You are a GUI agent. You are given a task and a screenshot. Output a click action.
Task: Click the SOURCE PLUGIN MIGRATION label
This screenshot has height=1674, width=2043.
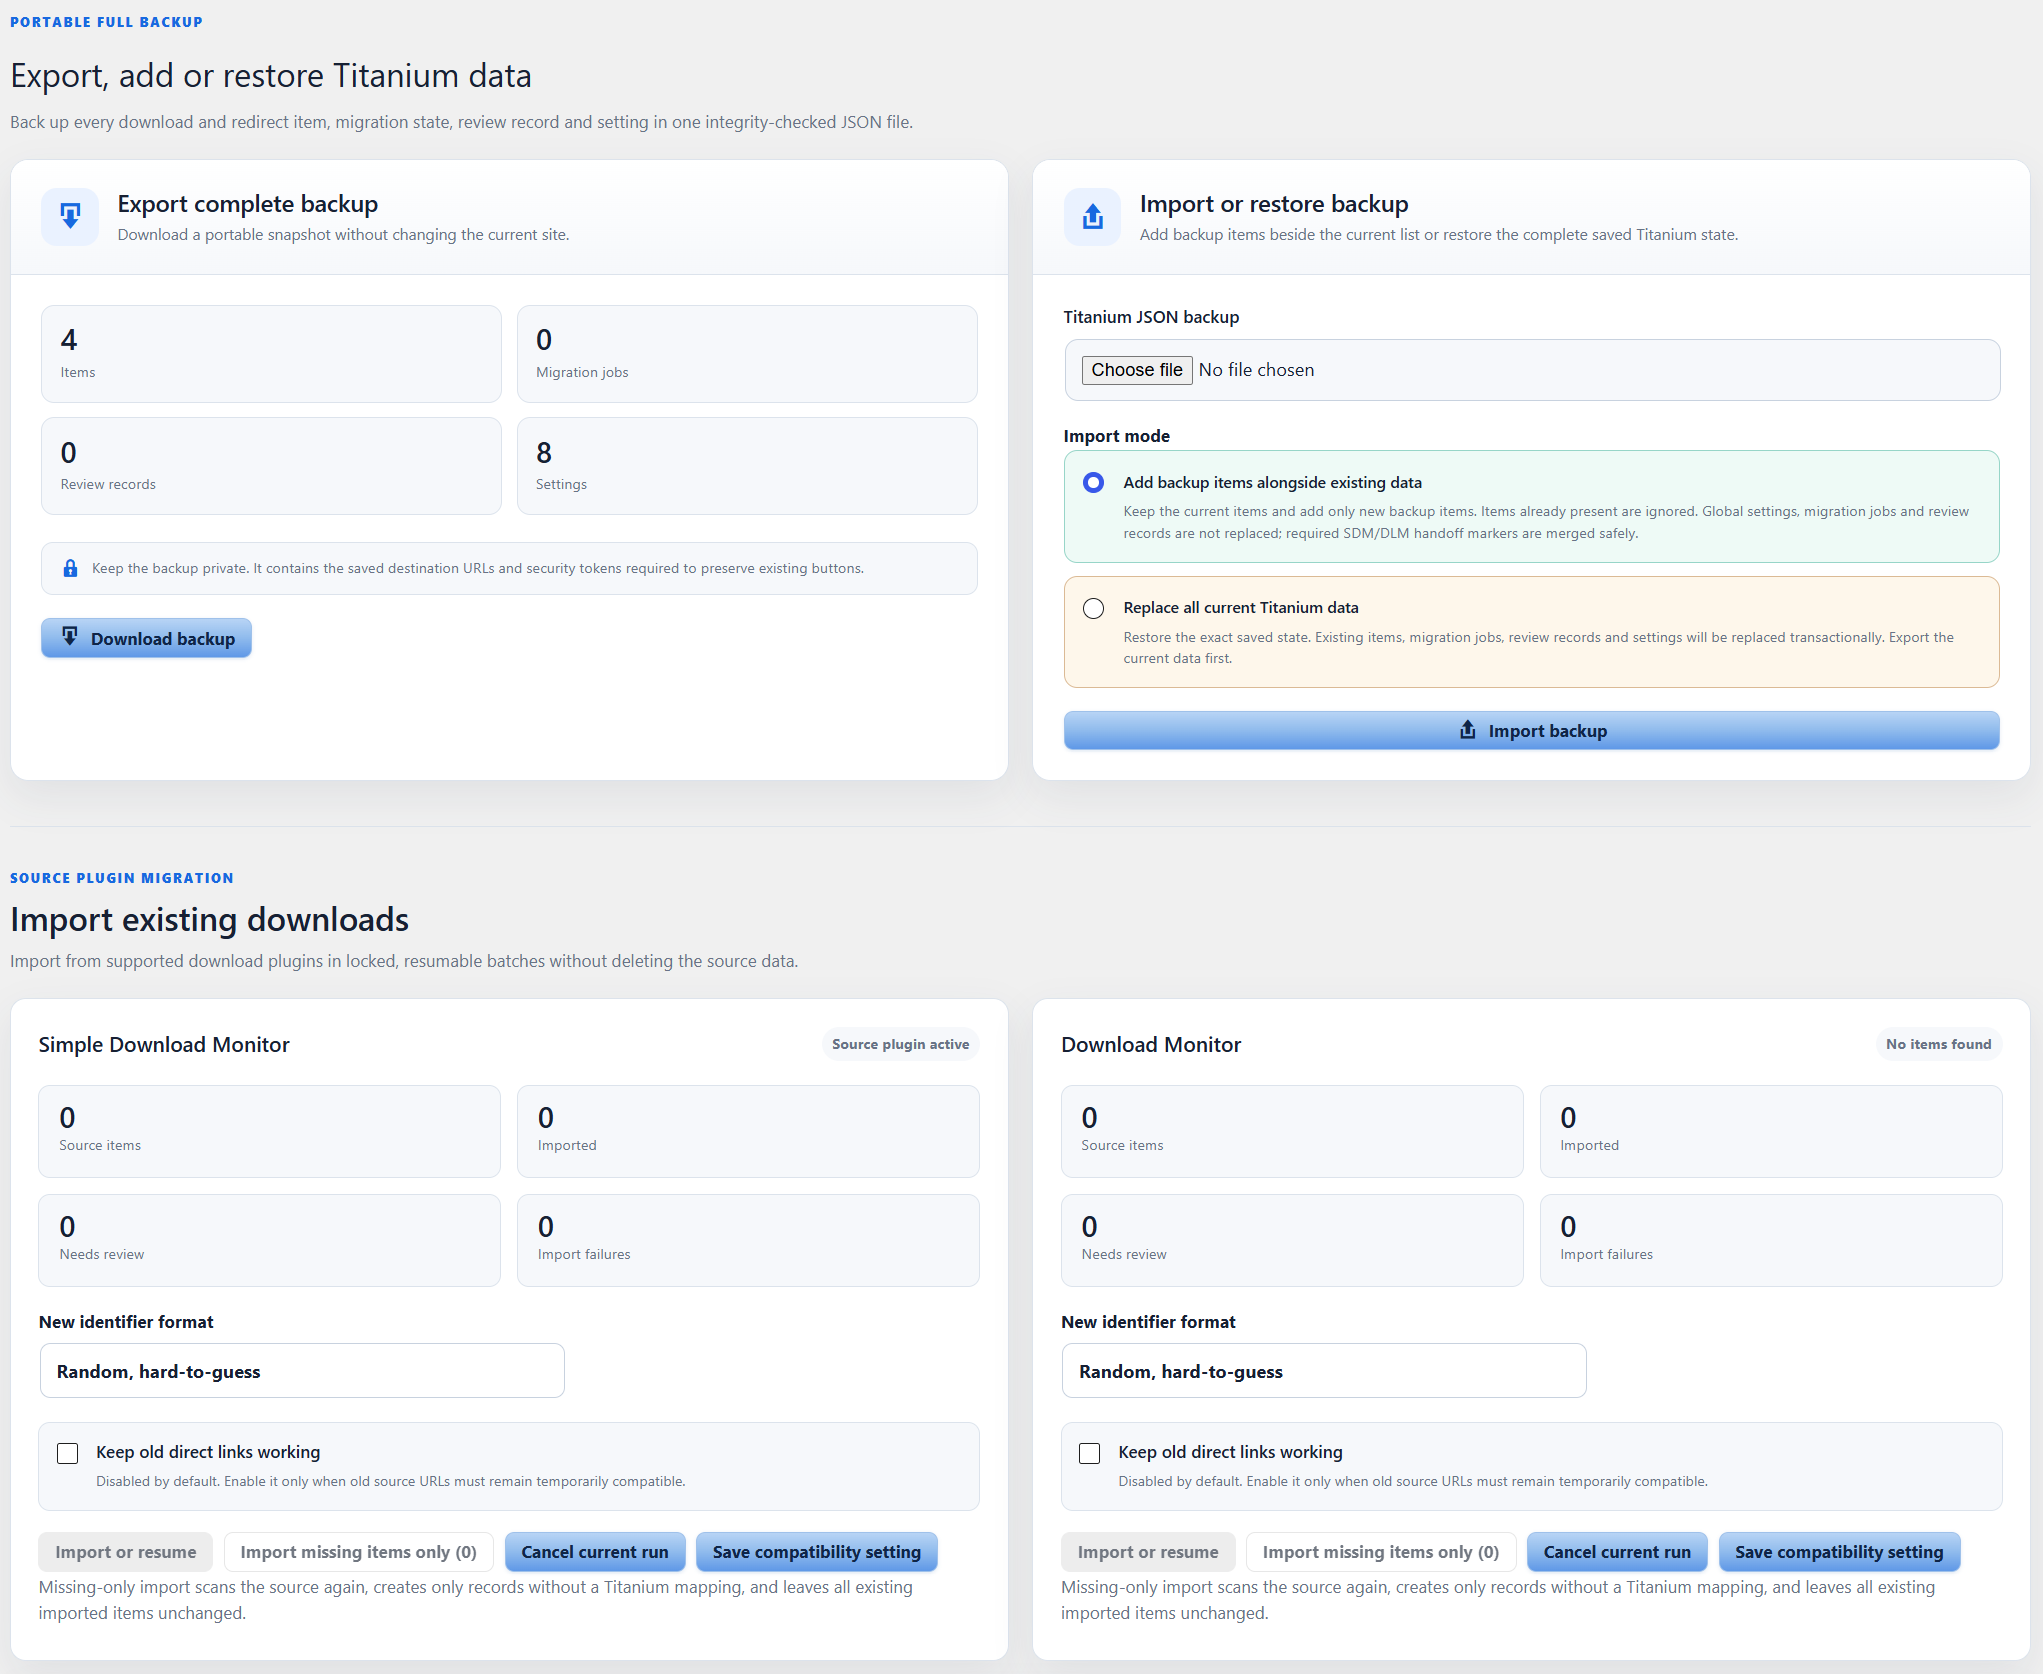[x=122, y=878]
